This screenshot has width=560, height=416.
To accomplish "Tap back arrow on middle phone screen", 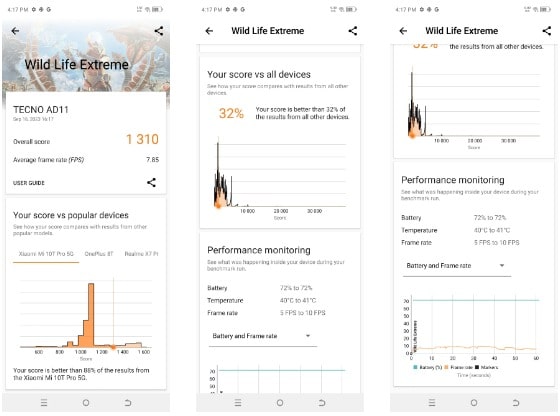I will point(209,31).
